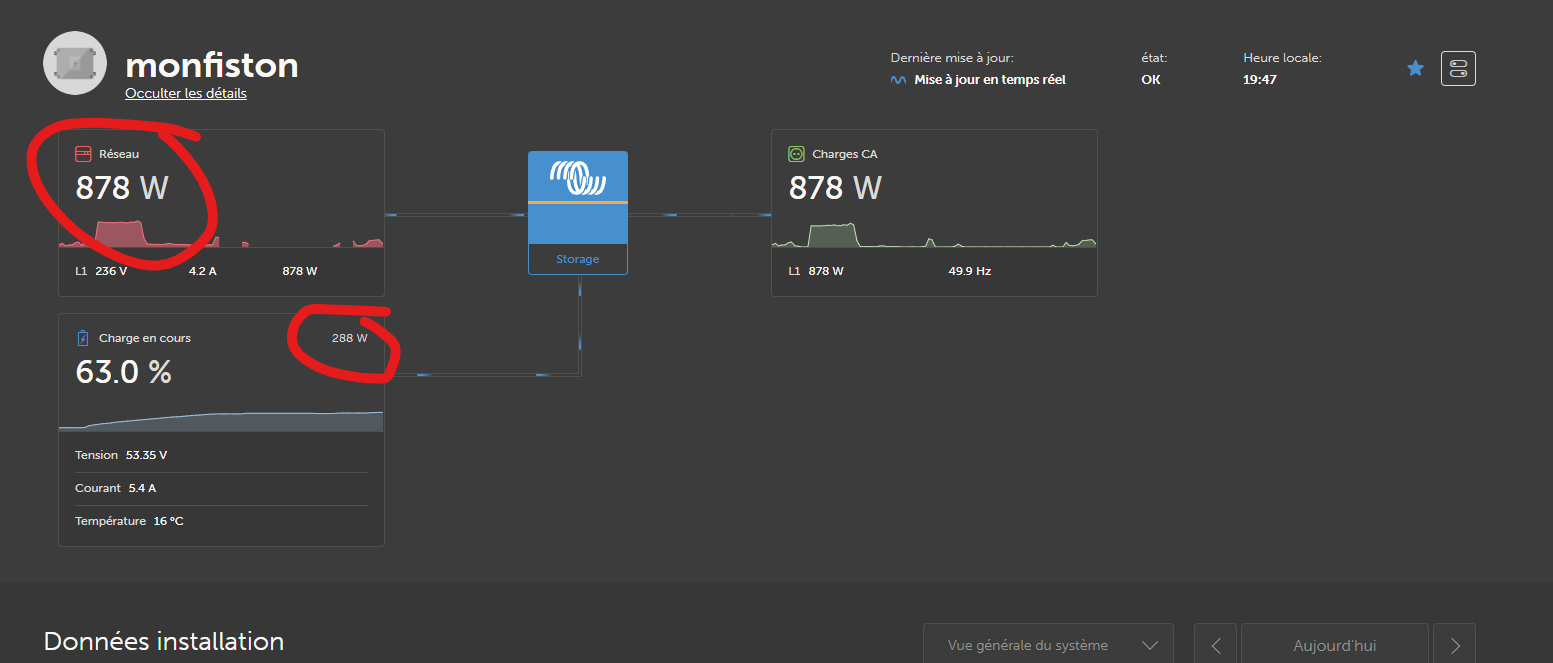Click the monfiston installation avatar image
1553x663 pixels.
pos(75,63)
